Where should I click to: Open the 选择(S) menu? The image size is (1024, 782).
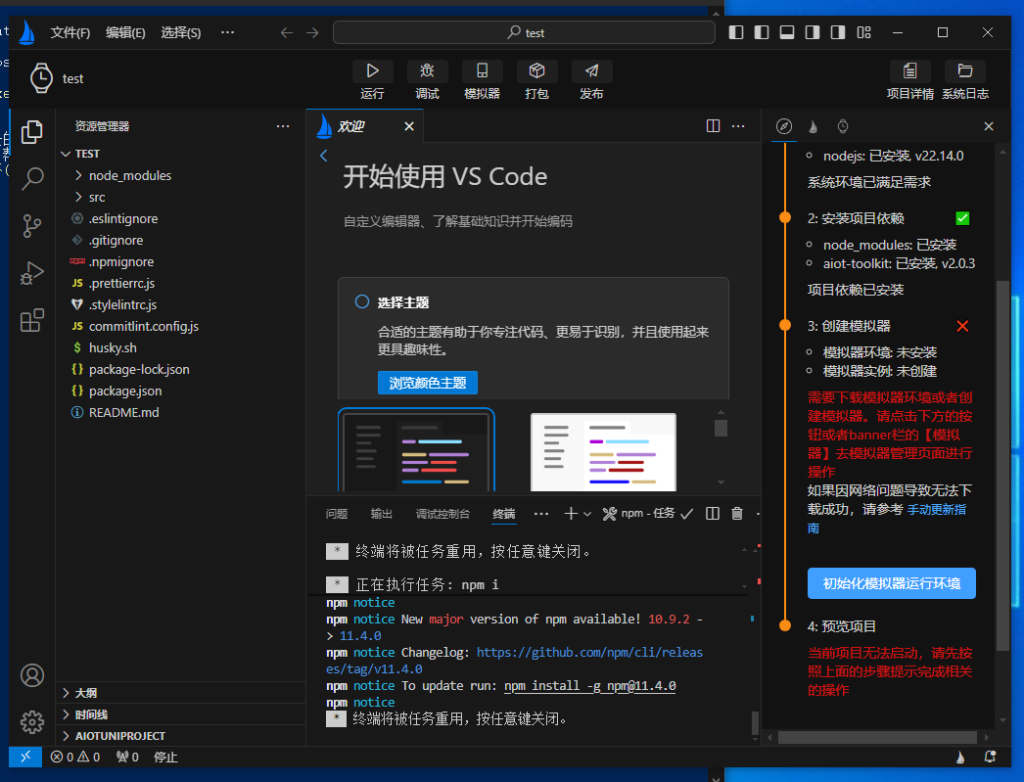pyautogui.click(x=181, y=33)
